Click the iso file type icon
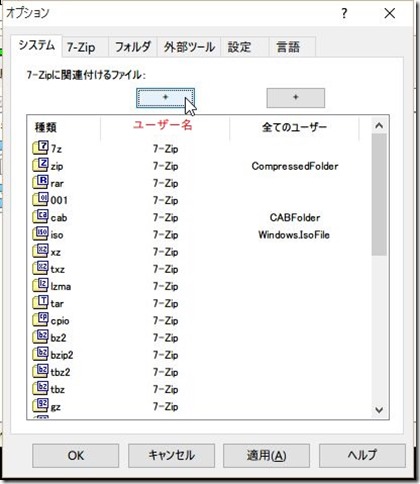This screenshot has width=420, height=484. tap(41, 234)
